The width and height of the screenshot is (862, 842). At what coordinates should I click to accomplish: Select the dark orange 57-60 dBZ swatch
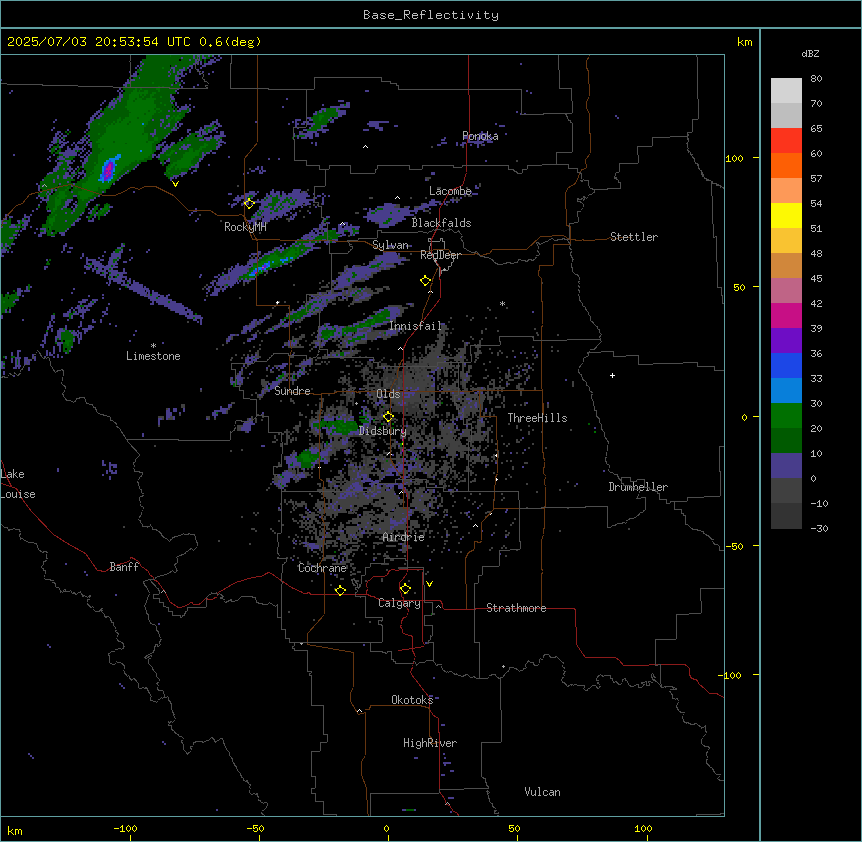[786, 165]
